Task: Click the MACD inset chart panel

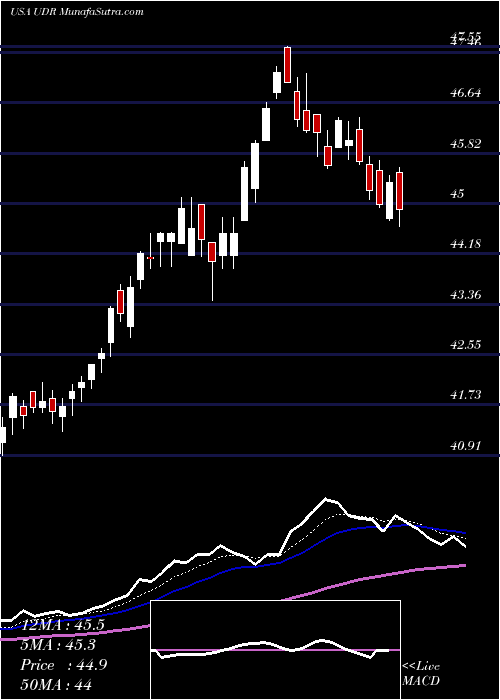Action: click(x=276, y=650)
